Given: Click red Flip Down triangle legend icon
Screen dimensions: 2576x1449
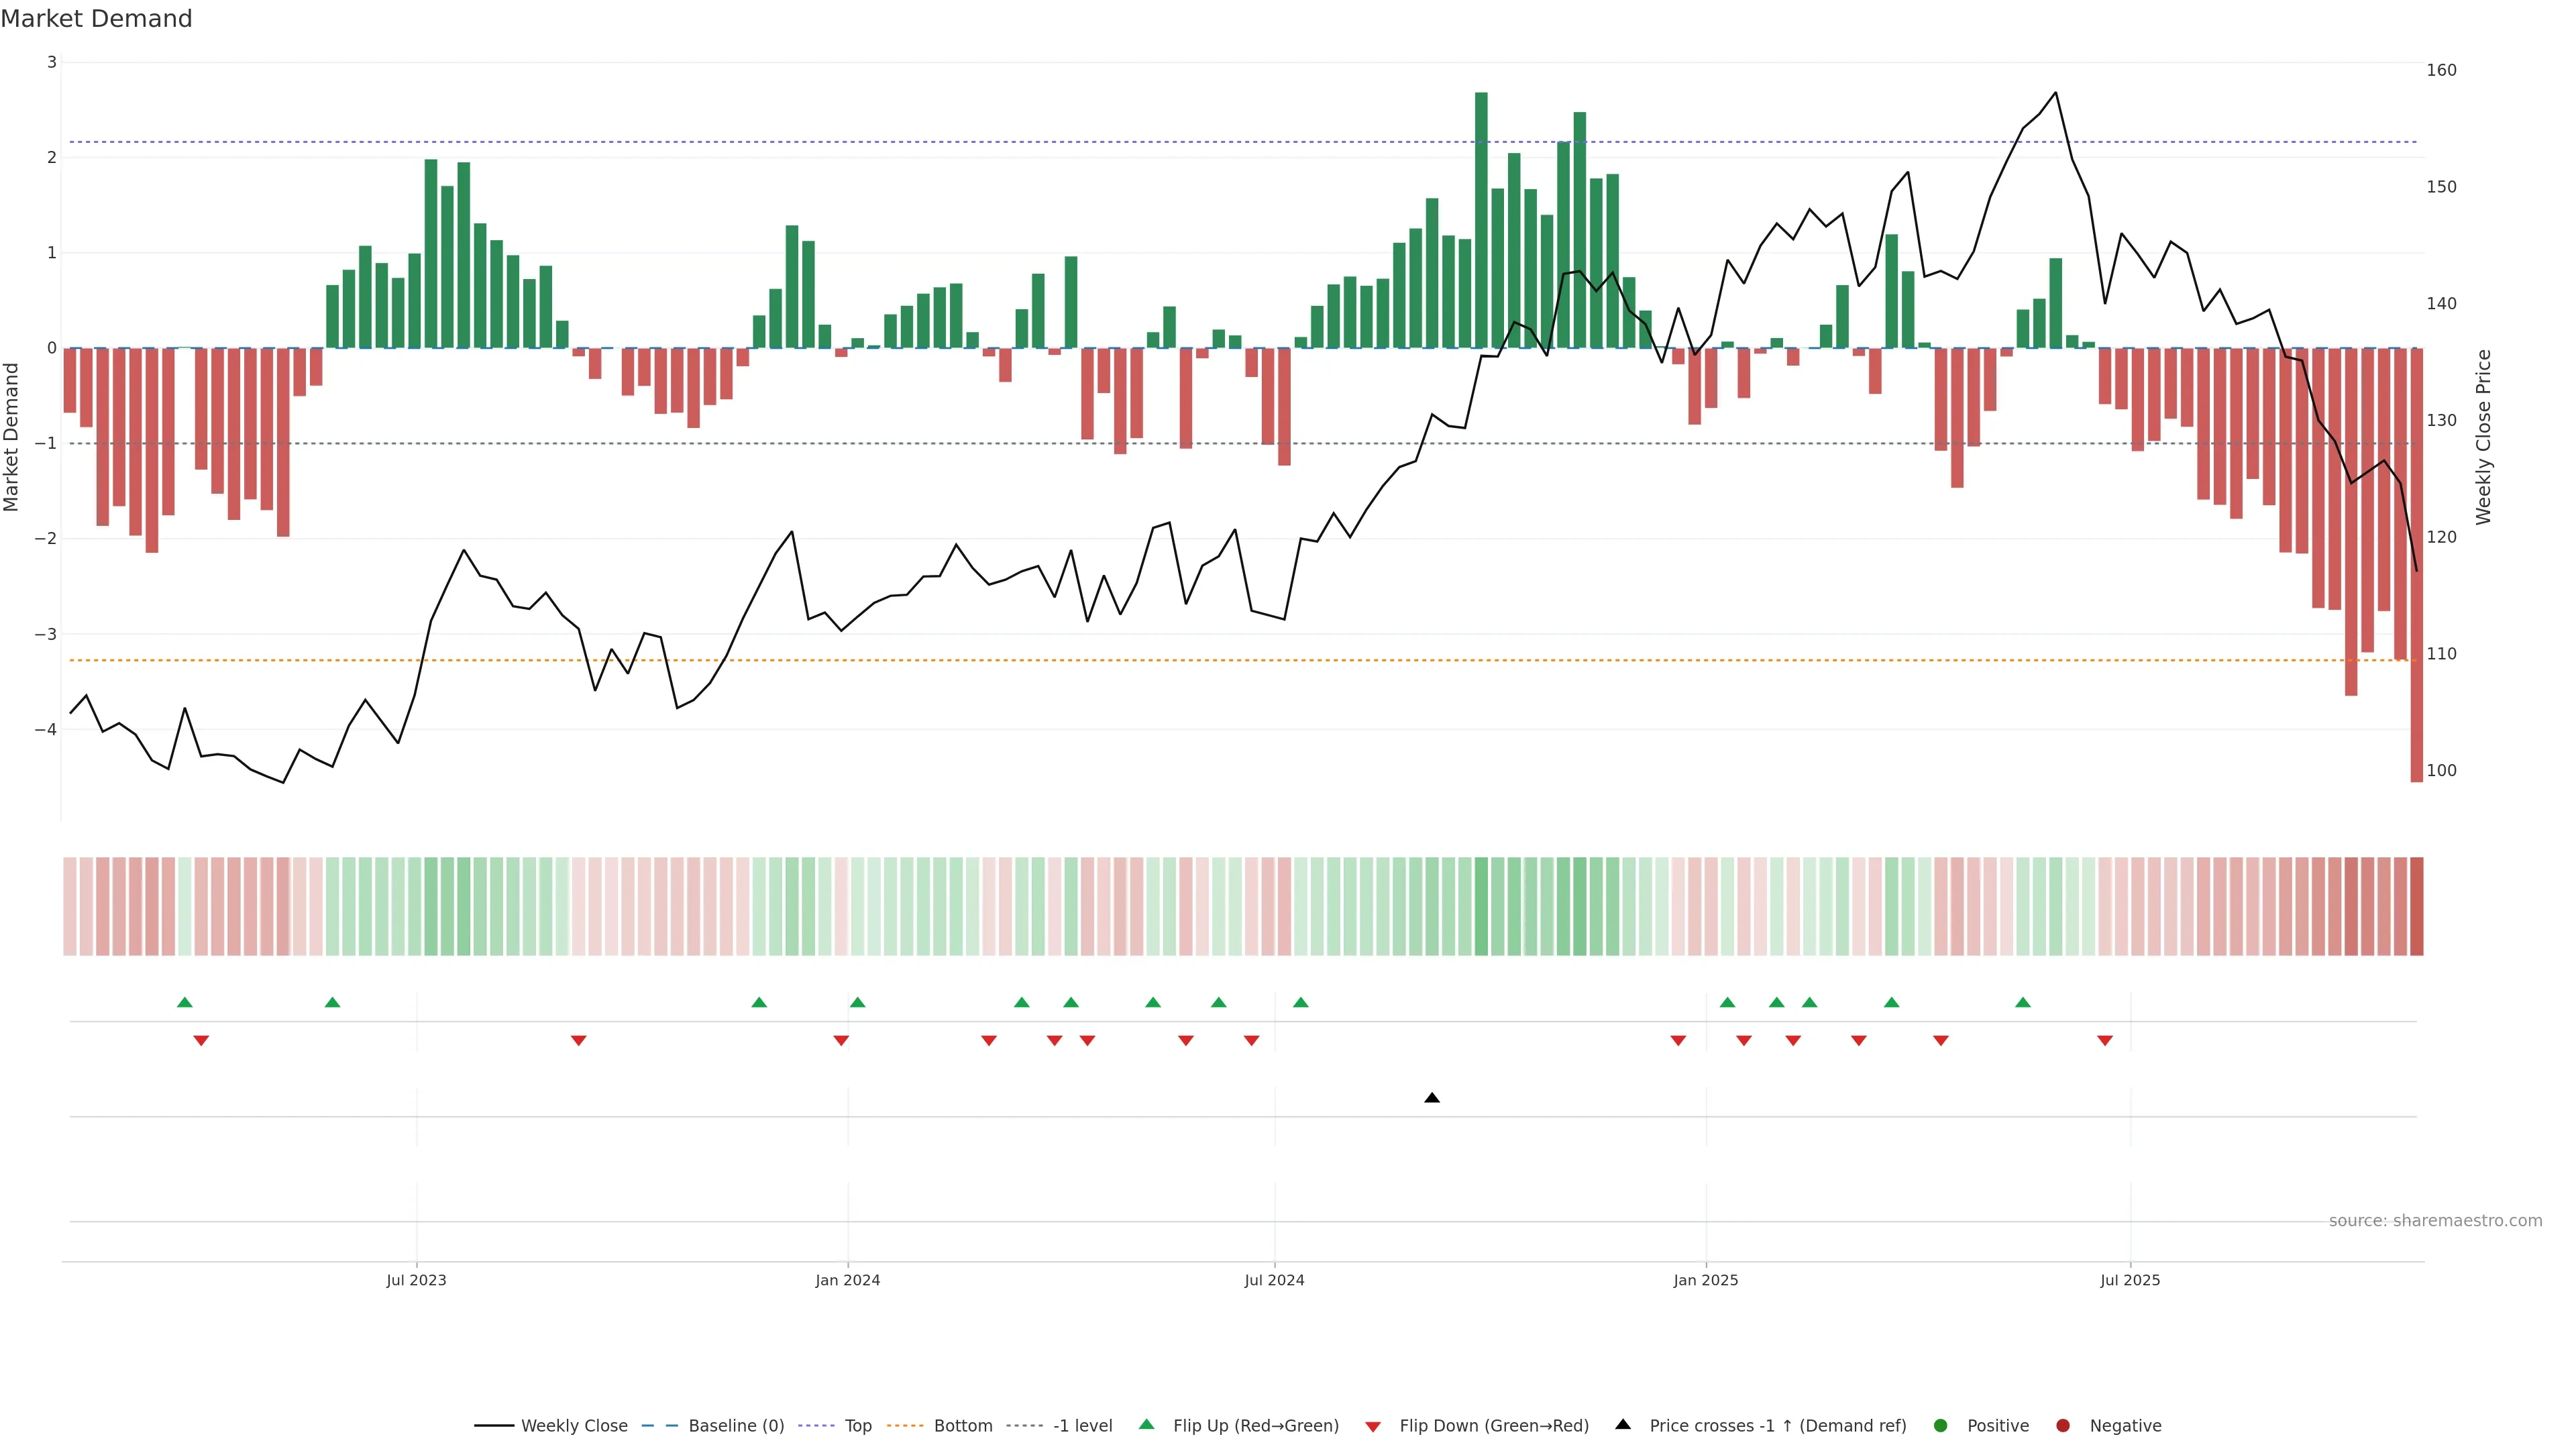Looking at the screenshot, I should 1373,1426.
